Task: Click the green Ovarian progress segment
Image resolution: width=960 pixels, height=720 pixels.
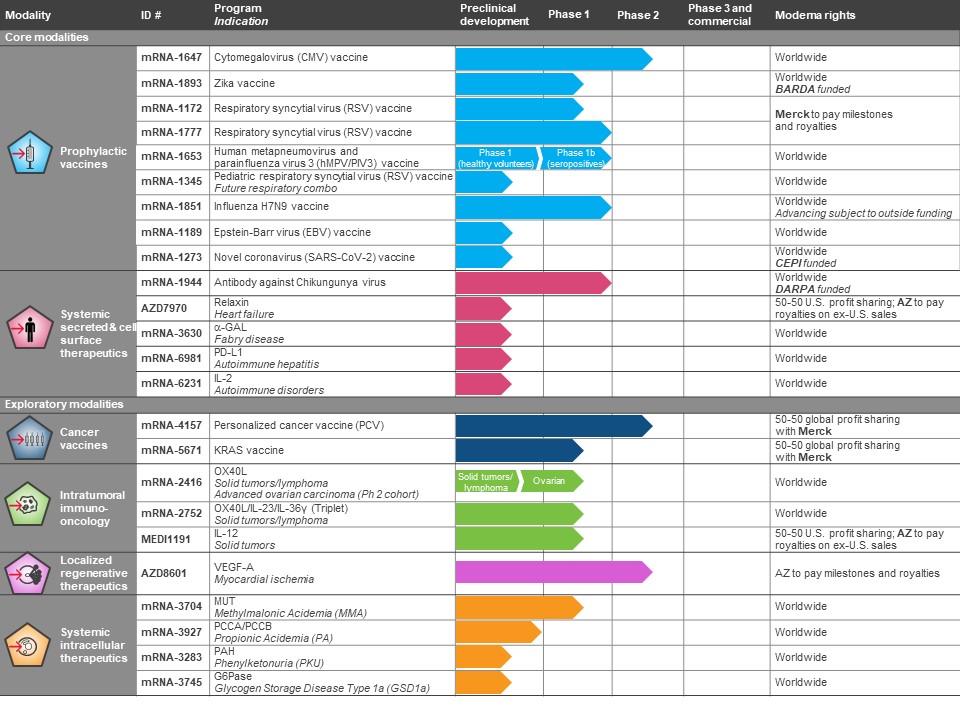Action: click(550, 481)
